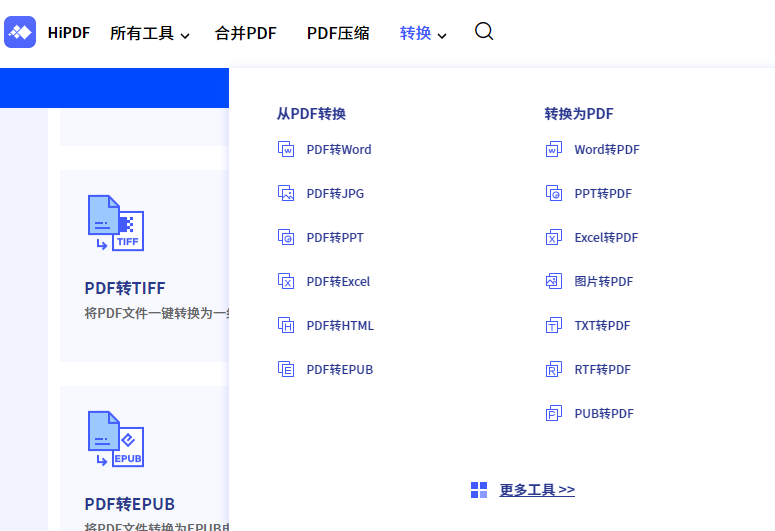Click the PUB转PDF icon
Viewport: 775px width, 531px height.
[x=554, y=413]
